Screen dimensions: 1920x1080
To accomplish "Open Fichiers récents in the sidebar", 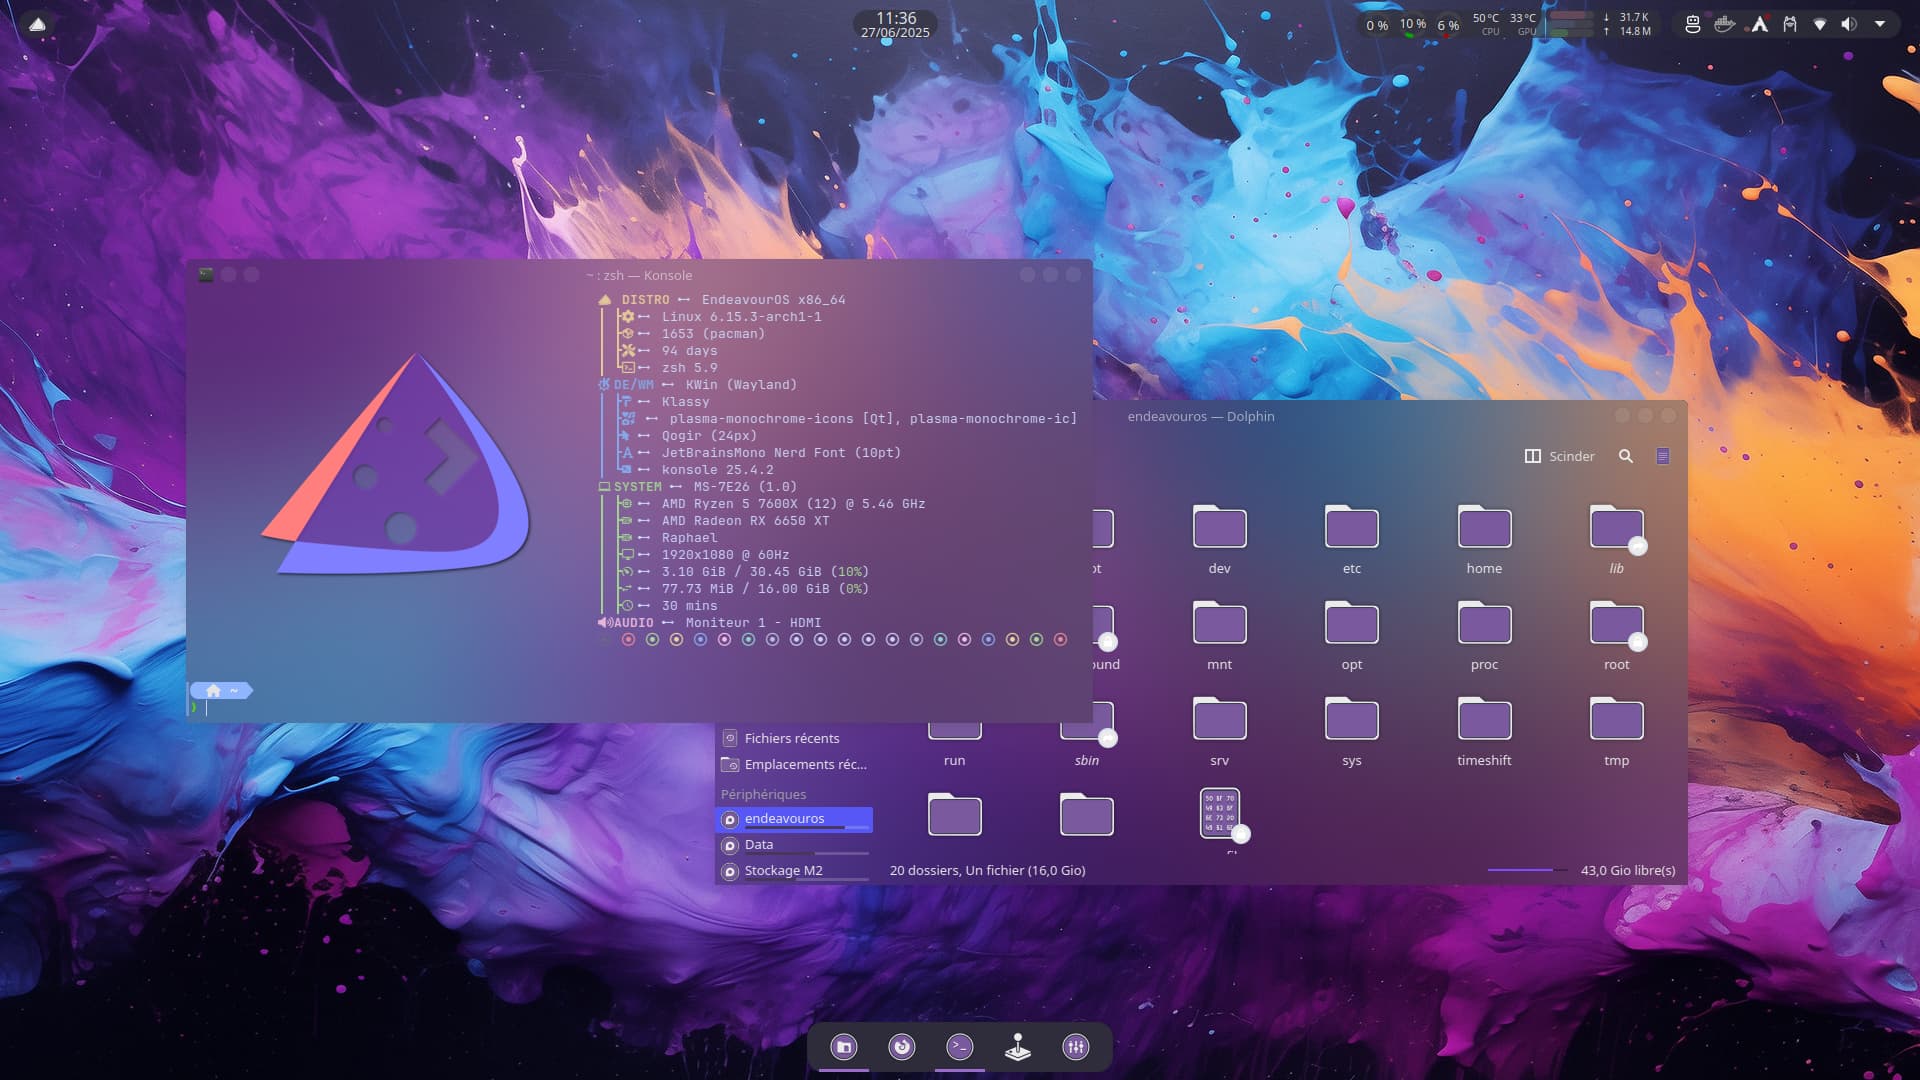I will [x=791, y=738].
